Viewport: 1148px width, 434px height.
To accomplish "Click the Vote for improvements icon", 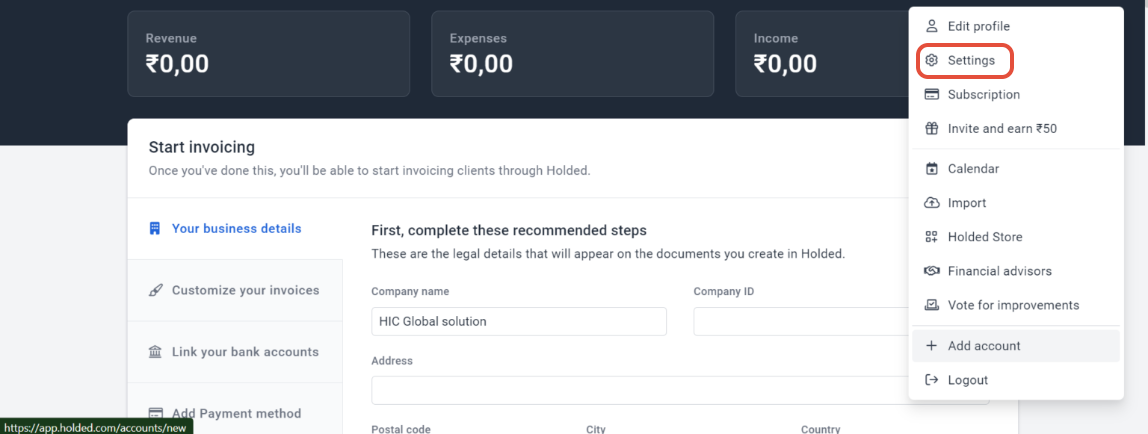I will 932,305.
